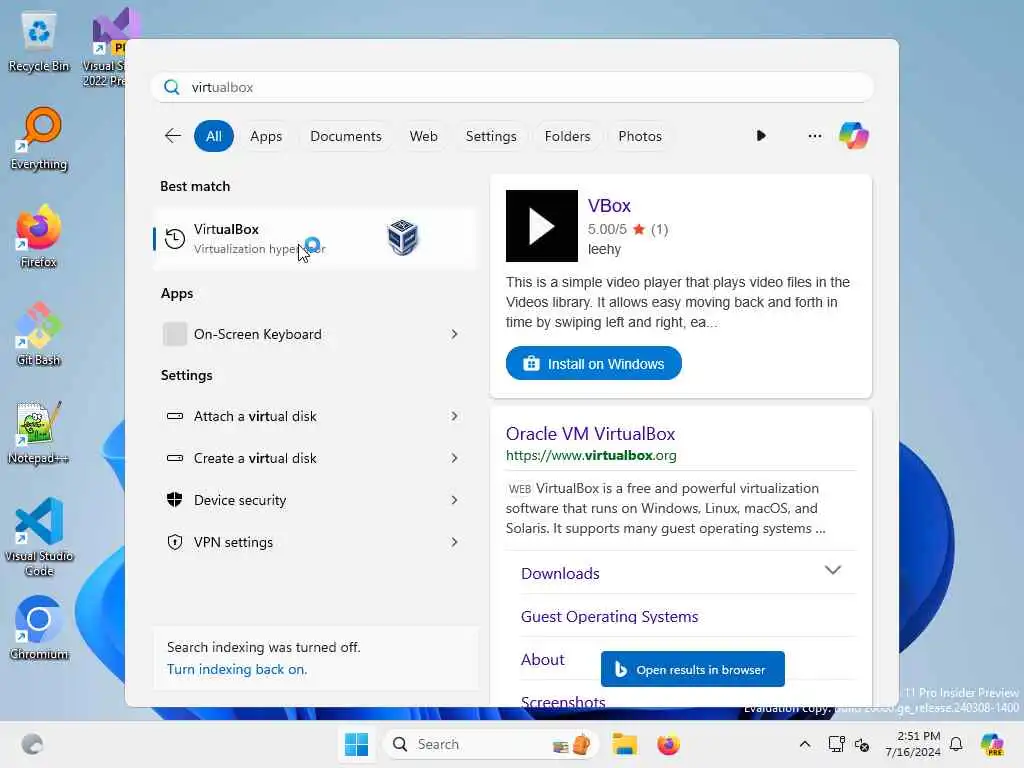Show hidden tray icons chevron

click(805, 744)
